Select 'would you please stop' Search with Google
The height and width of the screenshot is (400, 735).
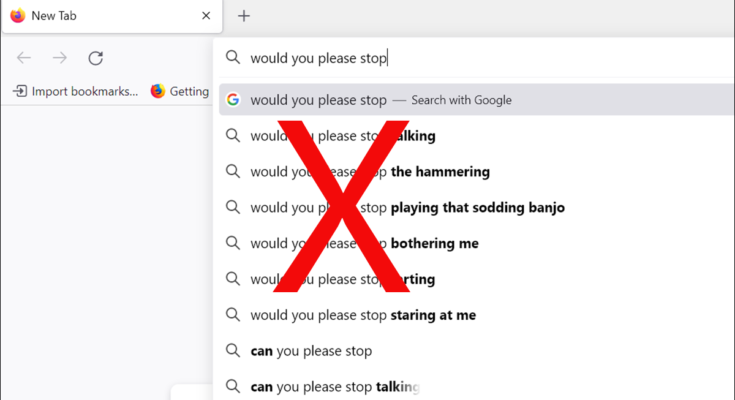point(380,100)
